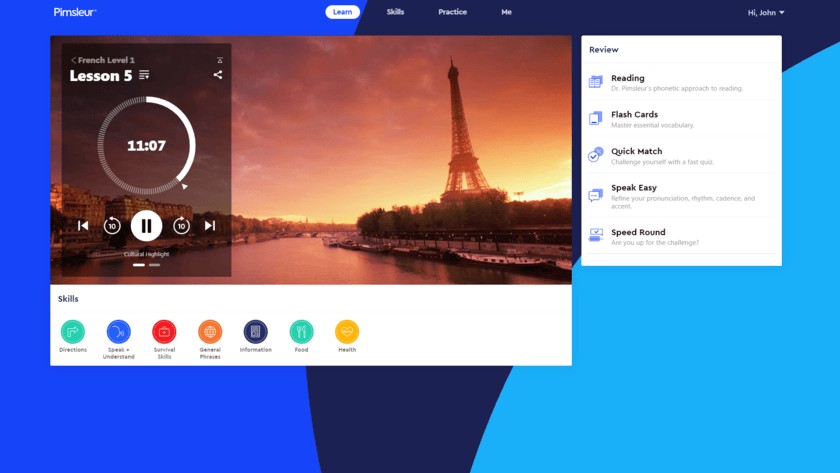The width and height of the screenshot is (840, 473).
Task: Open the Speak Easy review title
Action: tap(634, 187)
